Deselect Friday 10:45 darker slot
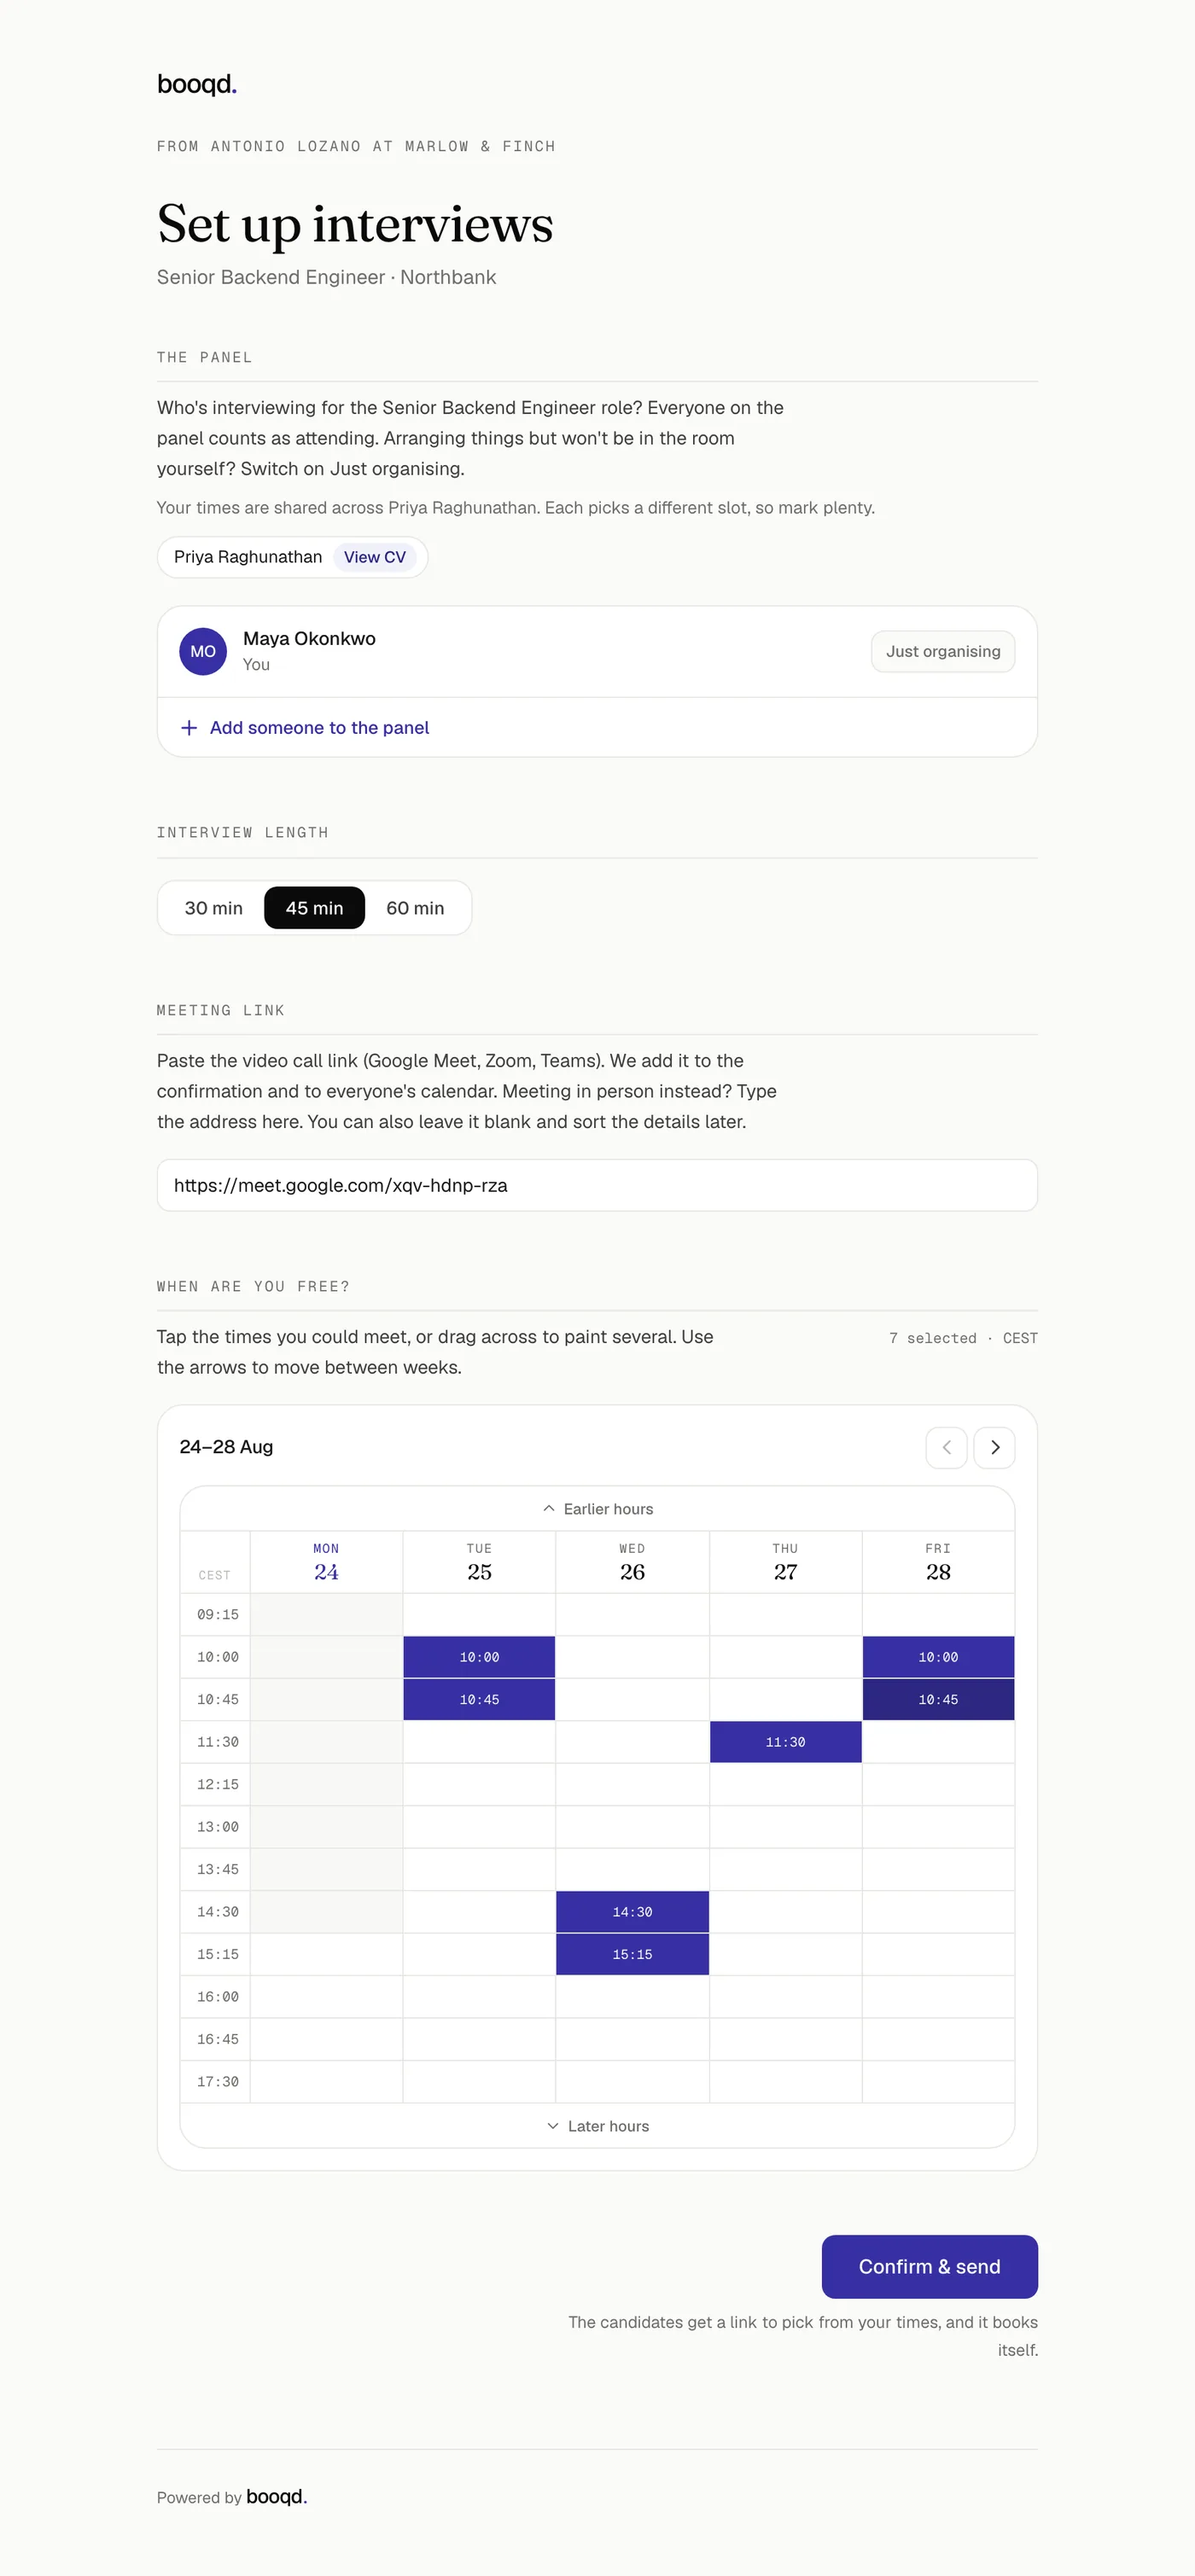Image resolution: width=1195 pixels, height=2576 pixels. click(x=938, y=1699)
